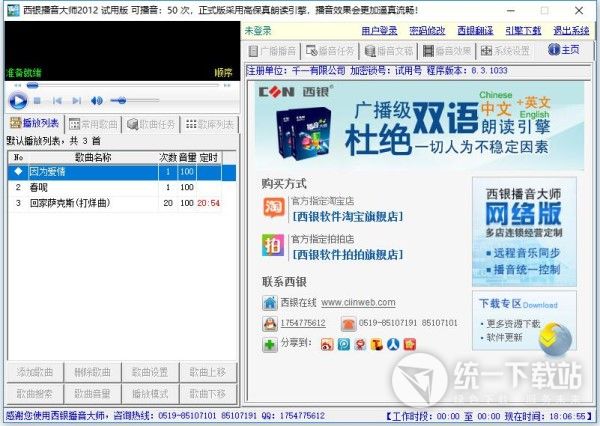Skip to the previous track
600x426 pixels.
[x=56, y=101]
